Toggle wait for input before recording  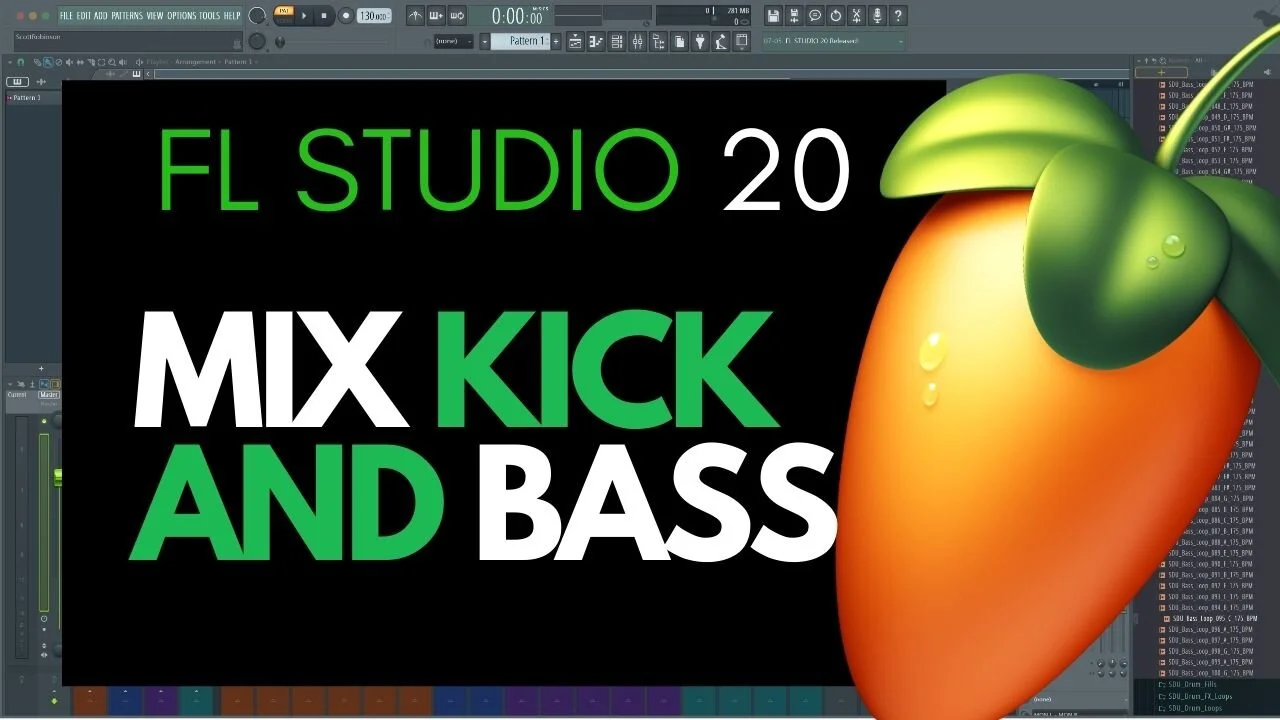436,16
